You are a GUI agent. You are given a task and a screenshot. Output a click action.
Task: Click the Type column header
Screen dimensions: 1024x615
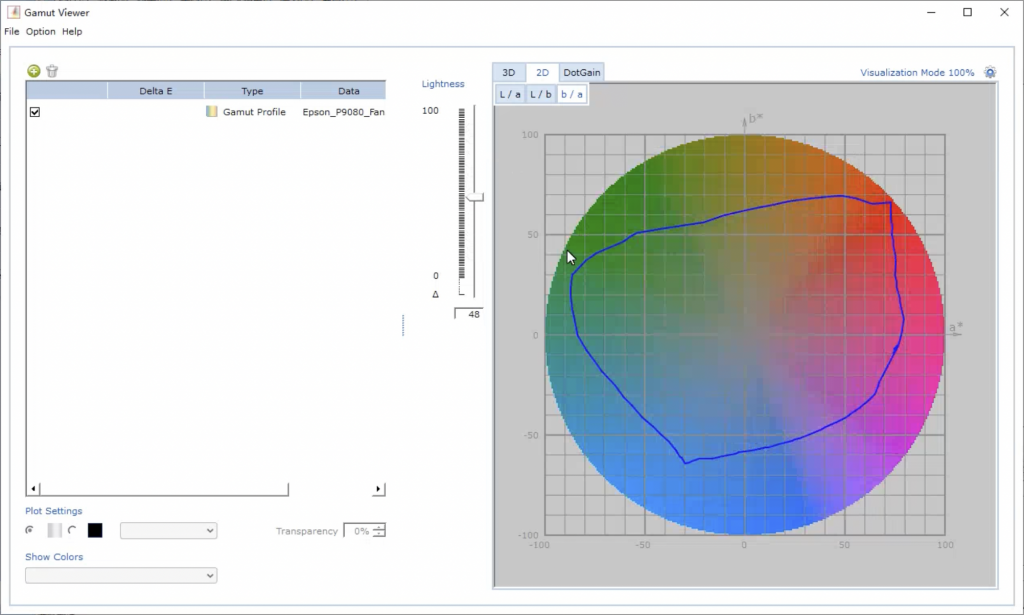pos(252,91)
